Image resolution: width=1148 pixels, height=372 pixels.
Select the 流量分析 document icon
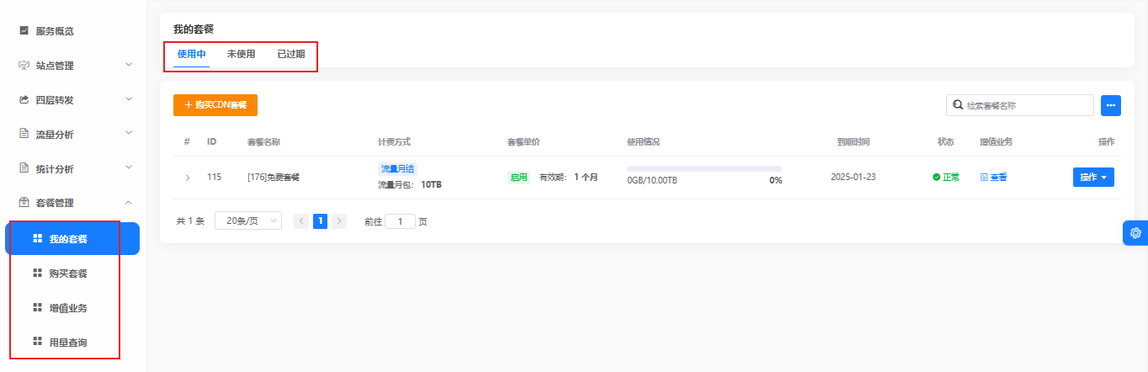pyautogui.click(x=23, y=134)
